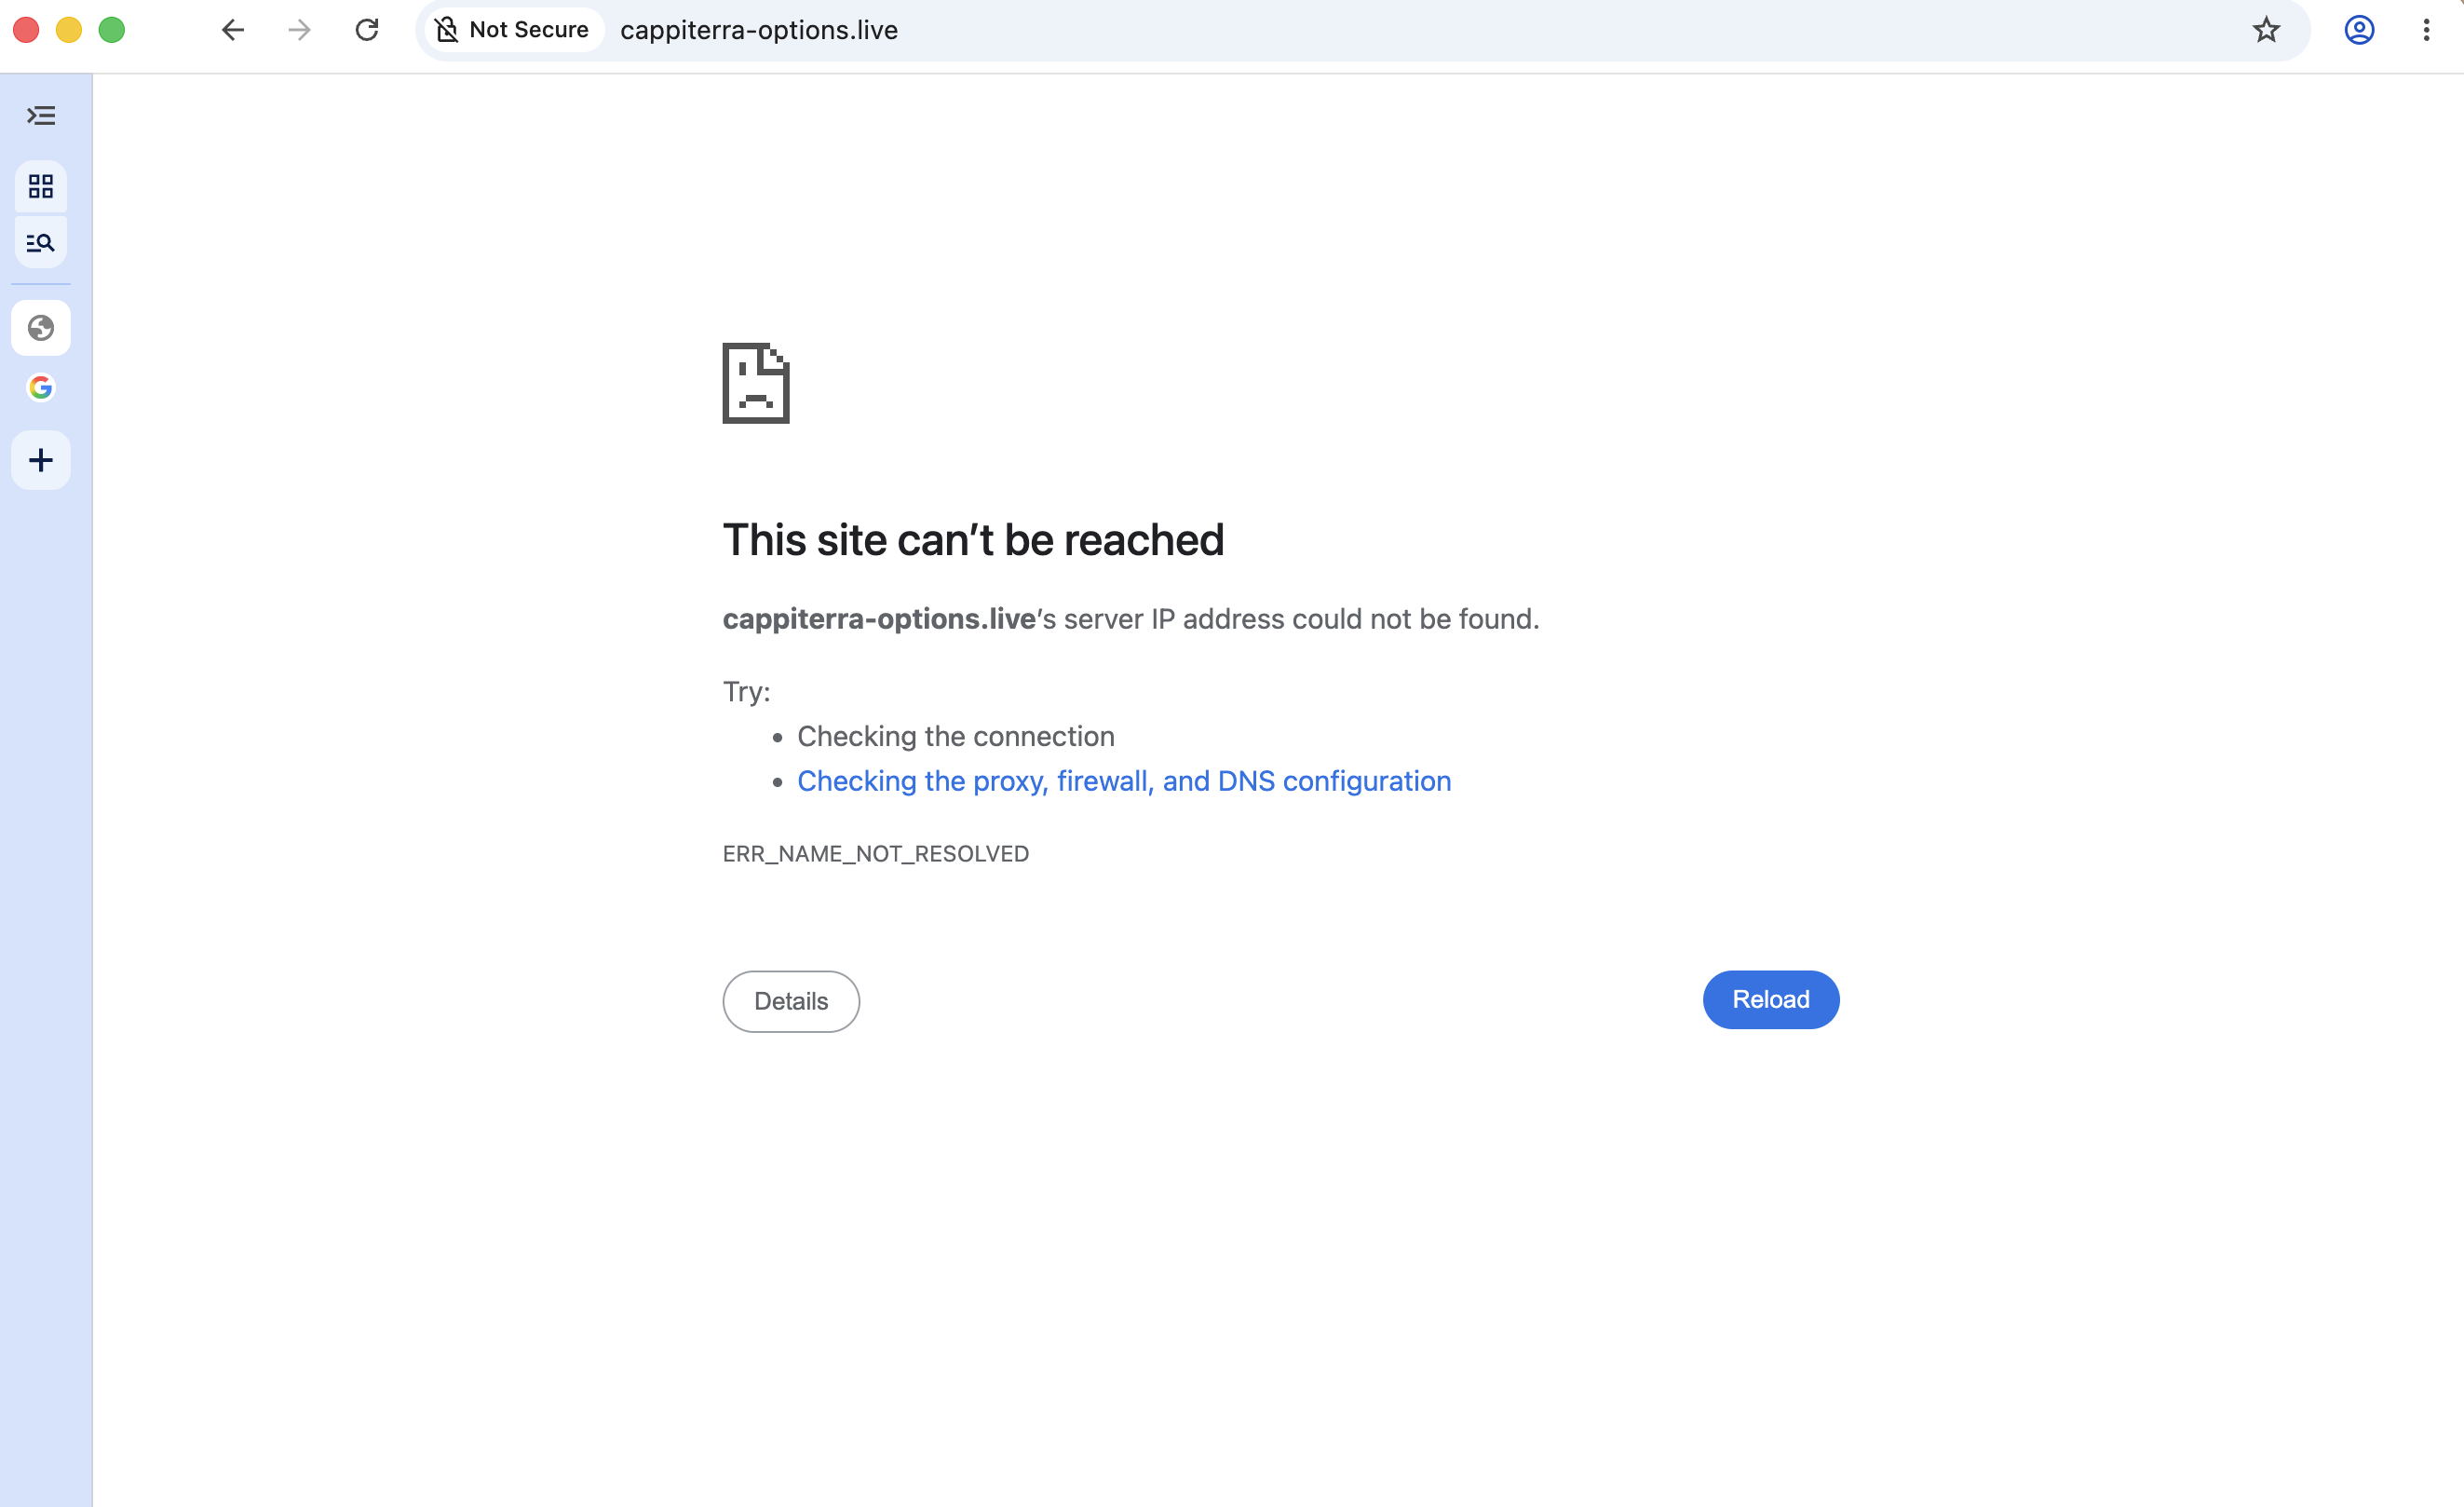Select the globe tab in the sidebar
Image resolution: width=2464 pixels, height=1507 pixels.
[x=41, y=328]
